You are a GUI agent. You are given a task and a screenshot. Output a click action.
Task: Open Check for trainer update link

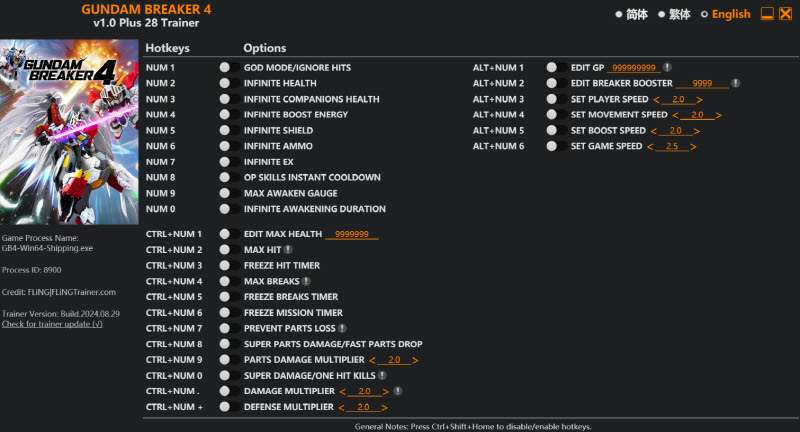click(x=52, y=324)
